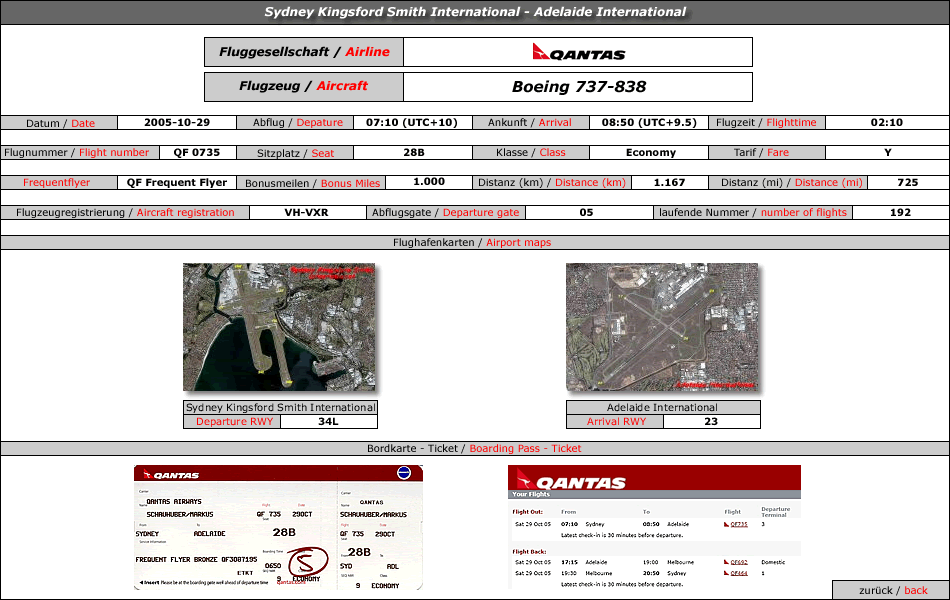Select the Boeing 737-838 aircraft text

coord(579,87)
